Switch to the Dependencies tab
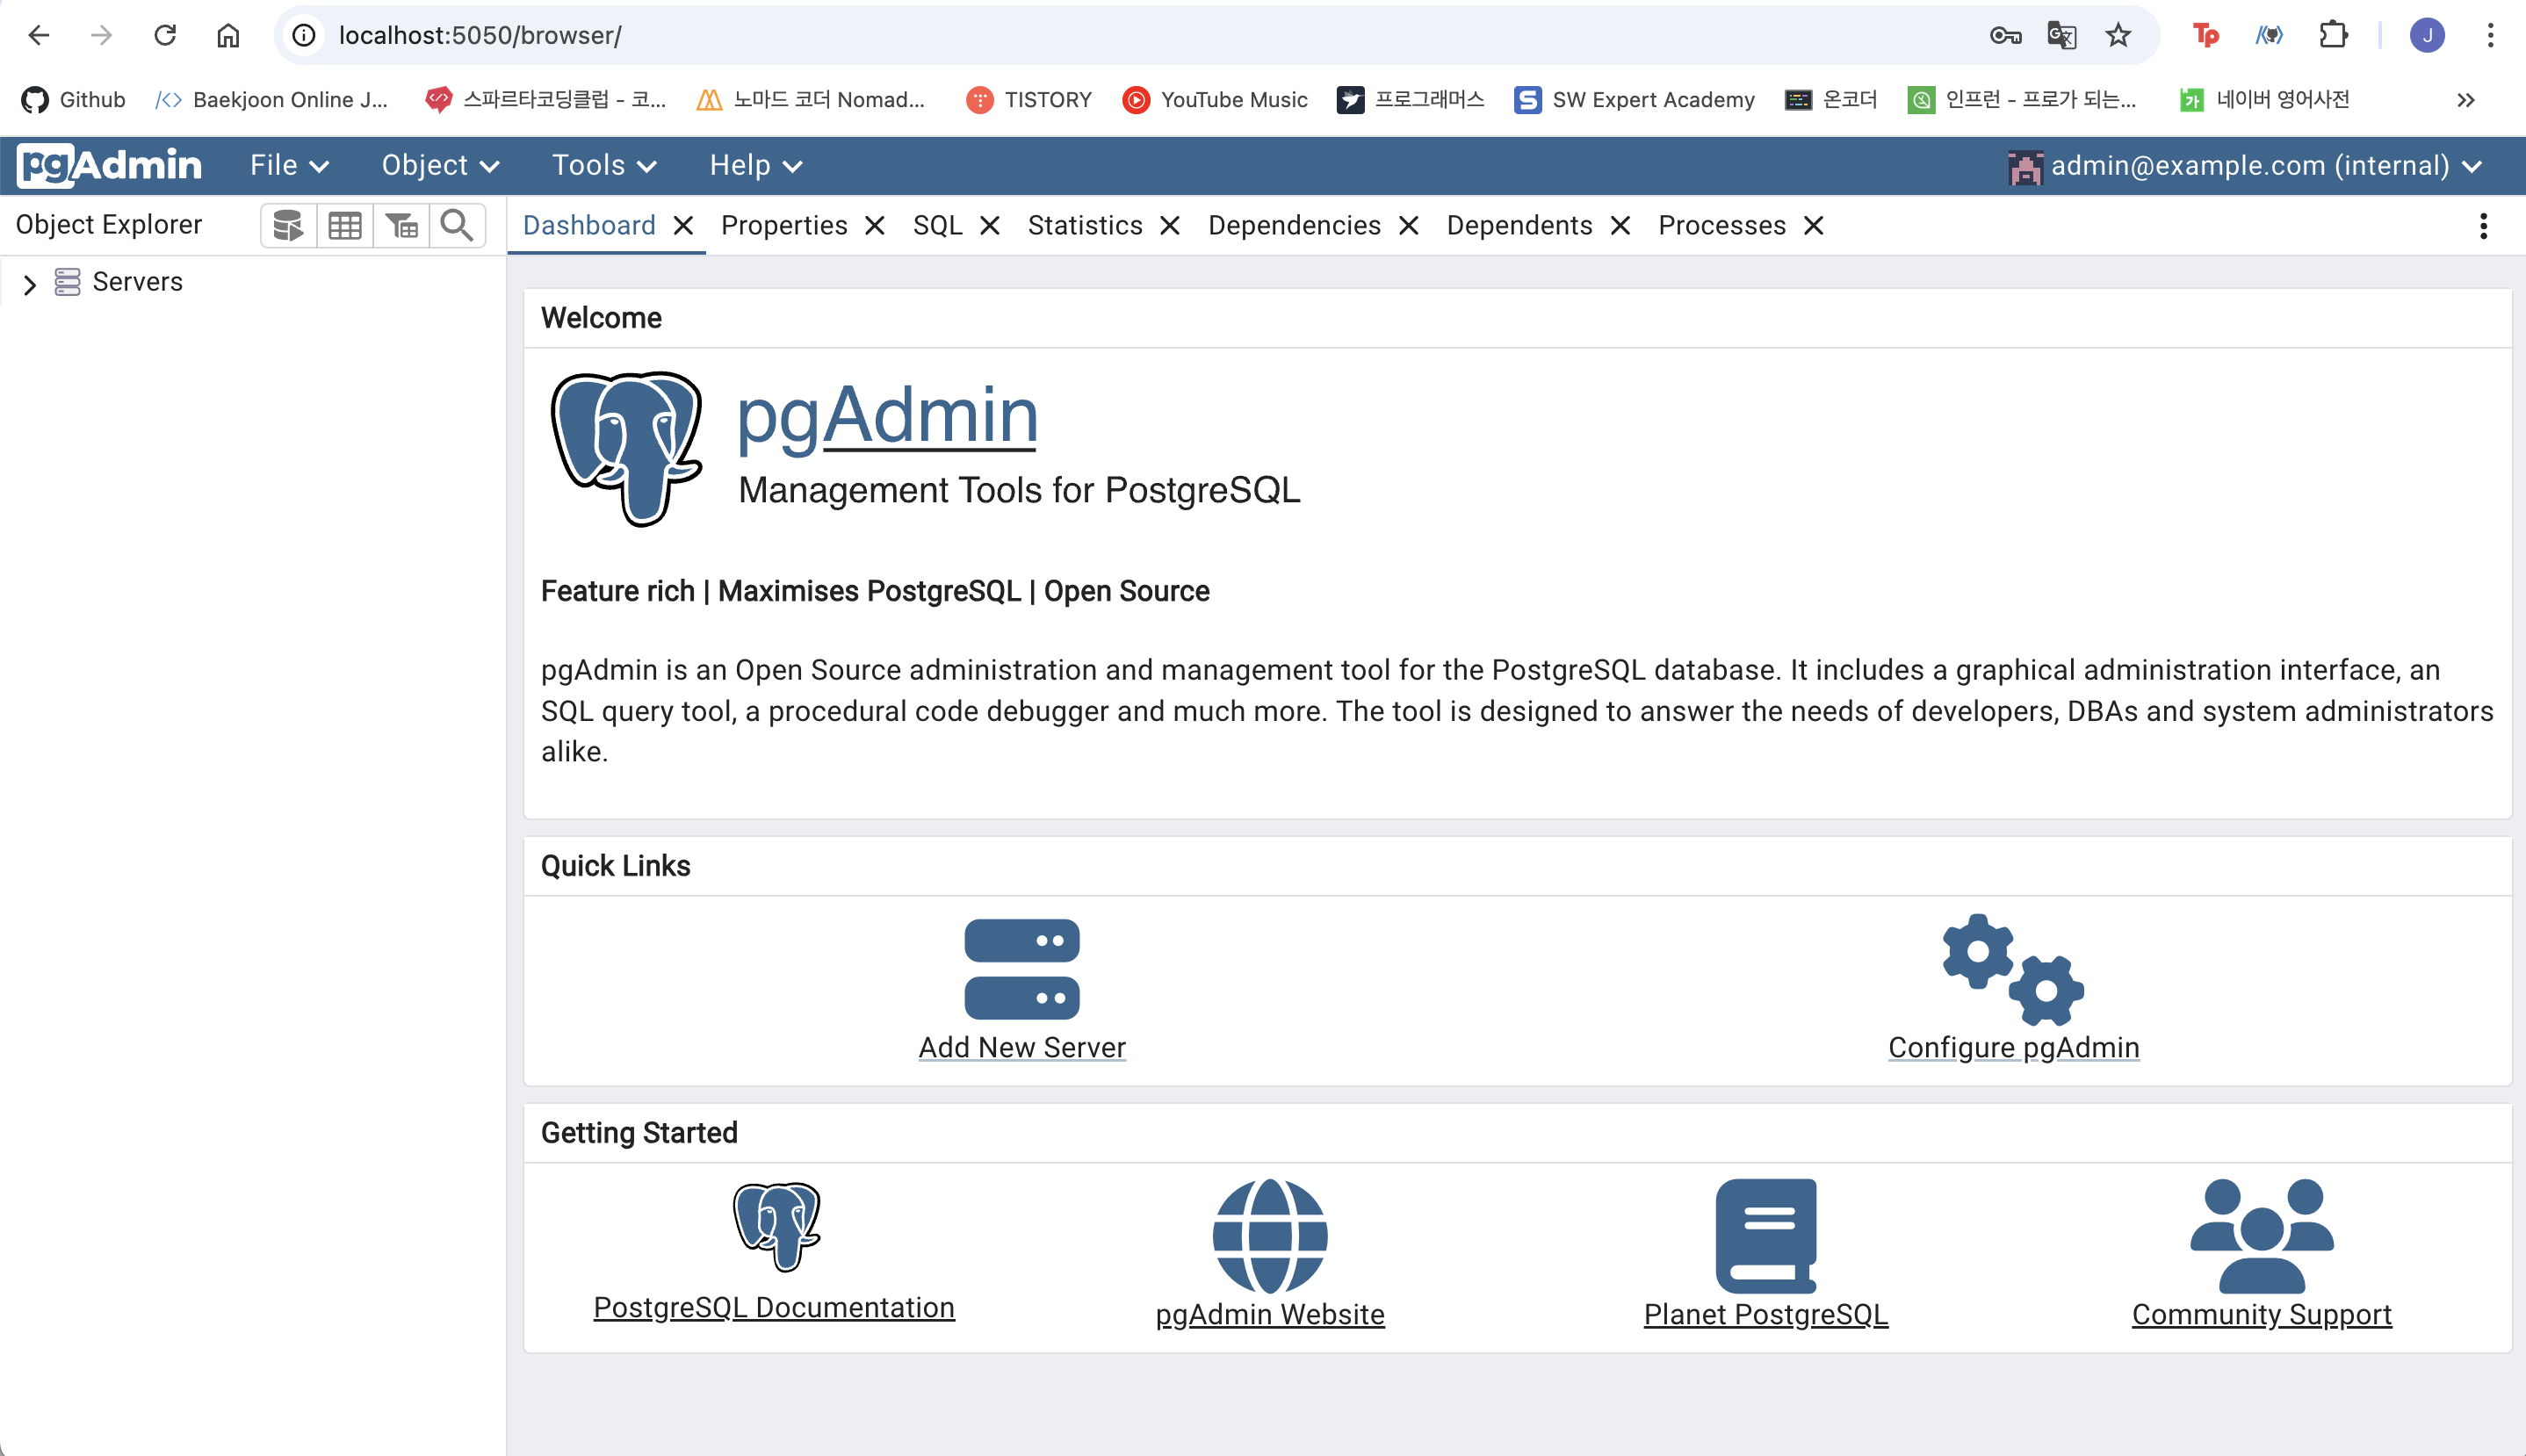Image resolution: width=2526 pixels, height=1456 pixels. [x=1293, y=225]
